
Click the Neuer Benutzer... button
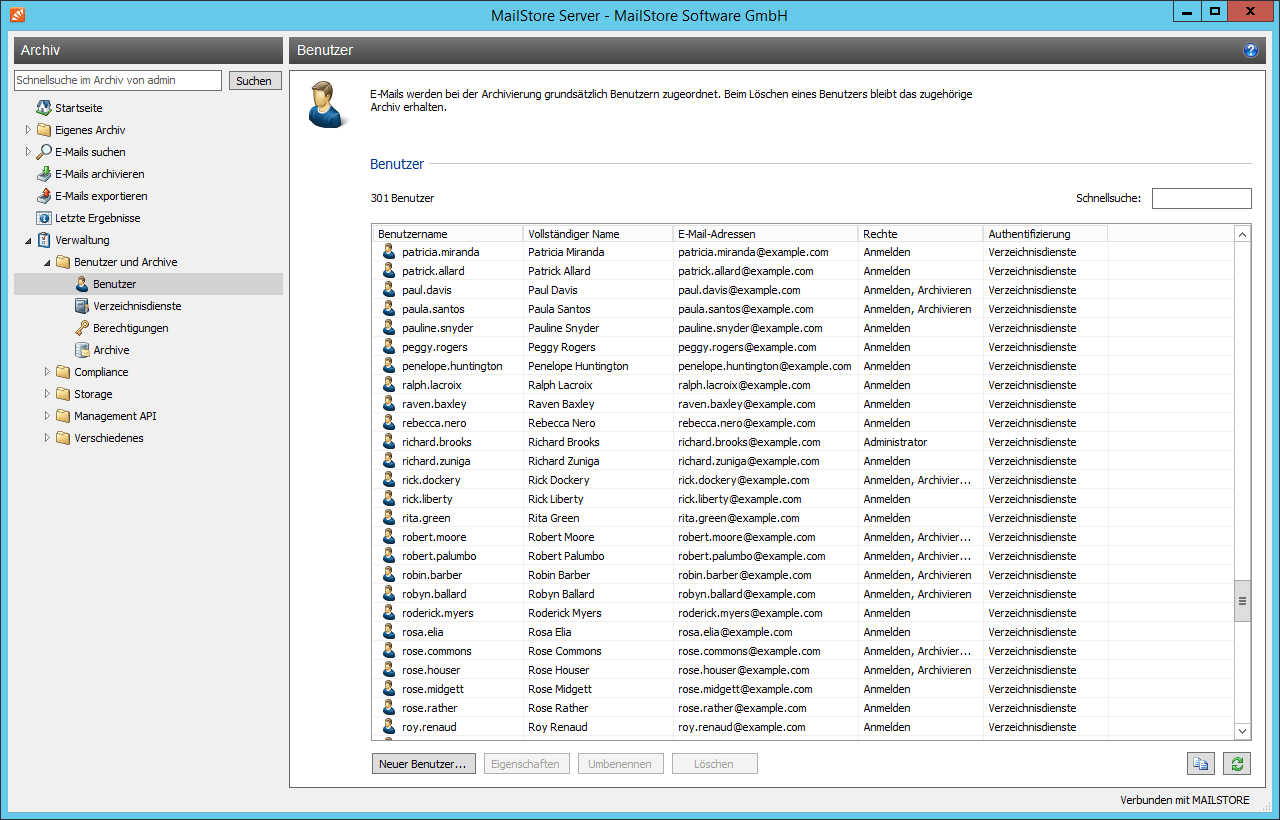pos(423,764)
